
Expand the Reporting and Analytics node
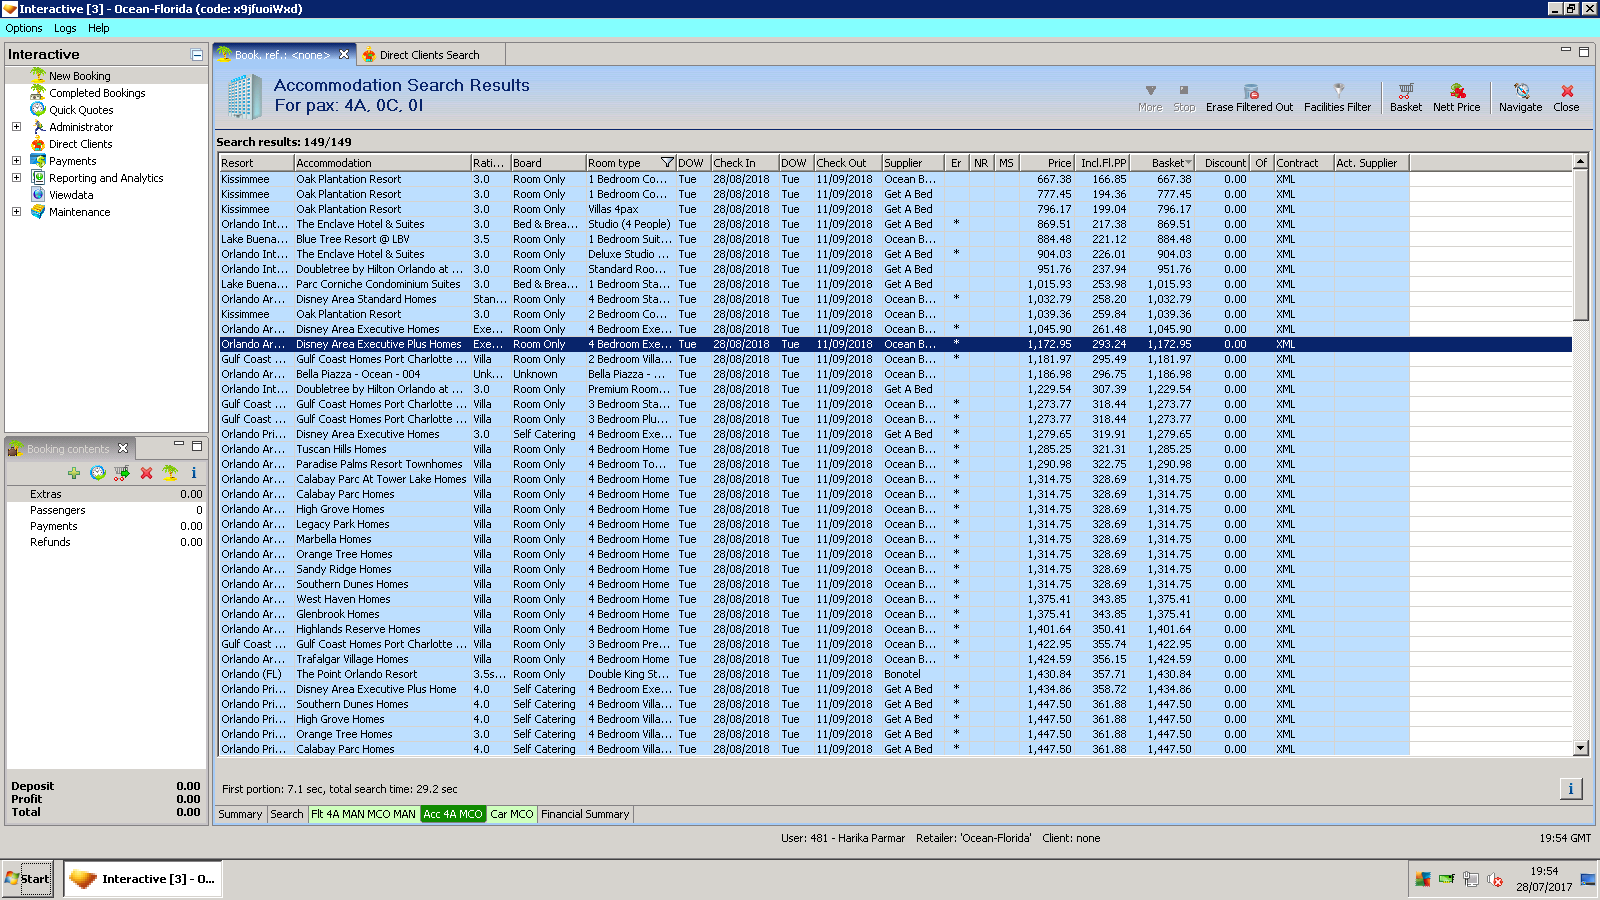pyautogui.click(x=16, y=178)
